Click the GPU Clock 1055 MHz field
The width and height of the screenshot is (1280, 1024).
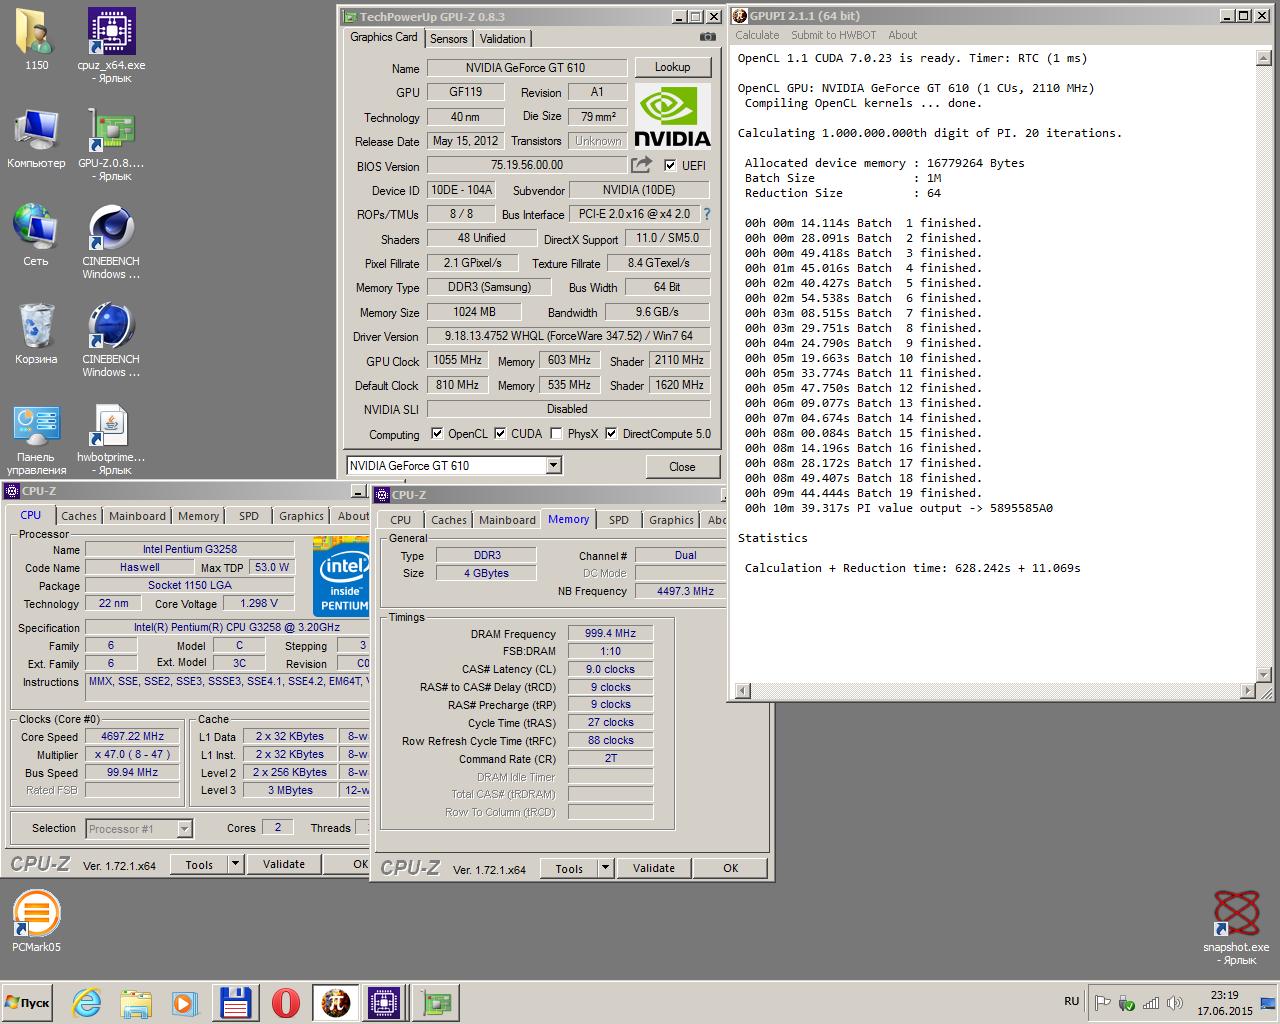click(x=458, y=360)
